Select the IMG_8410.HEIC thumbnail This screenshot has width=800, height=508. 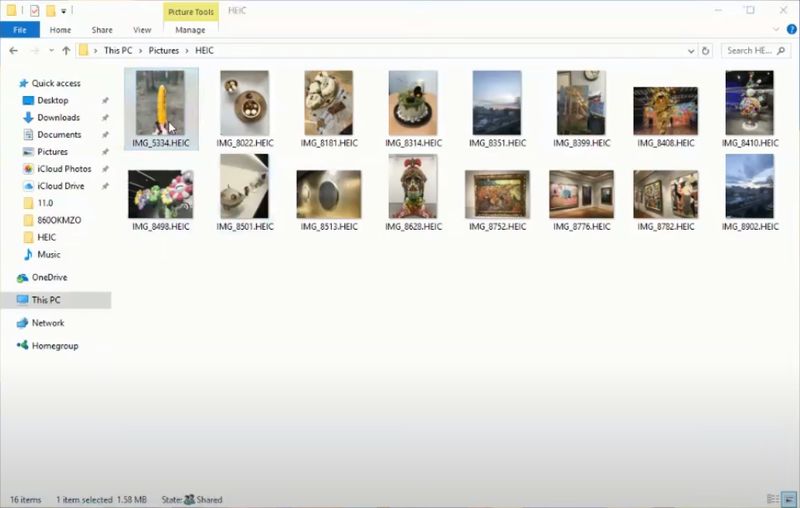coord(750,103)
